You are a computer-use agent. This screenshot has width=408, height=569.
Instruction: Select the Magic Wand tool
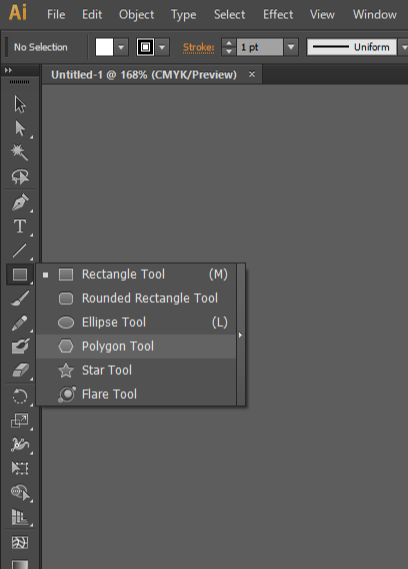(x=20, y=152)
